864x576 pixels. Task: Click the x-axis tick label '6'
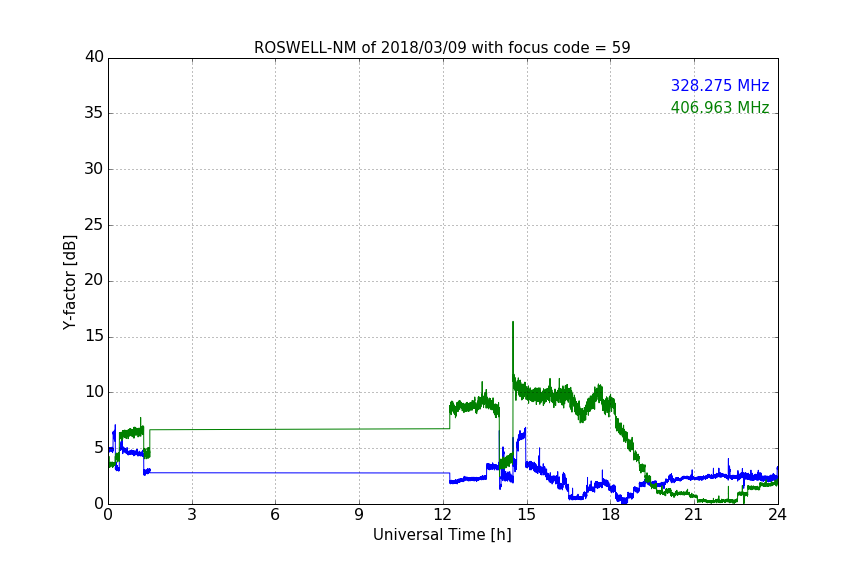[276, 515]
